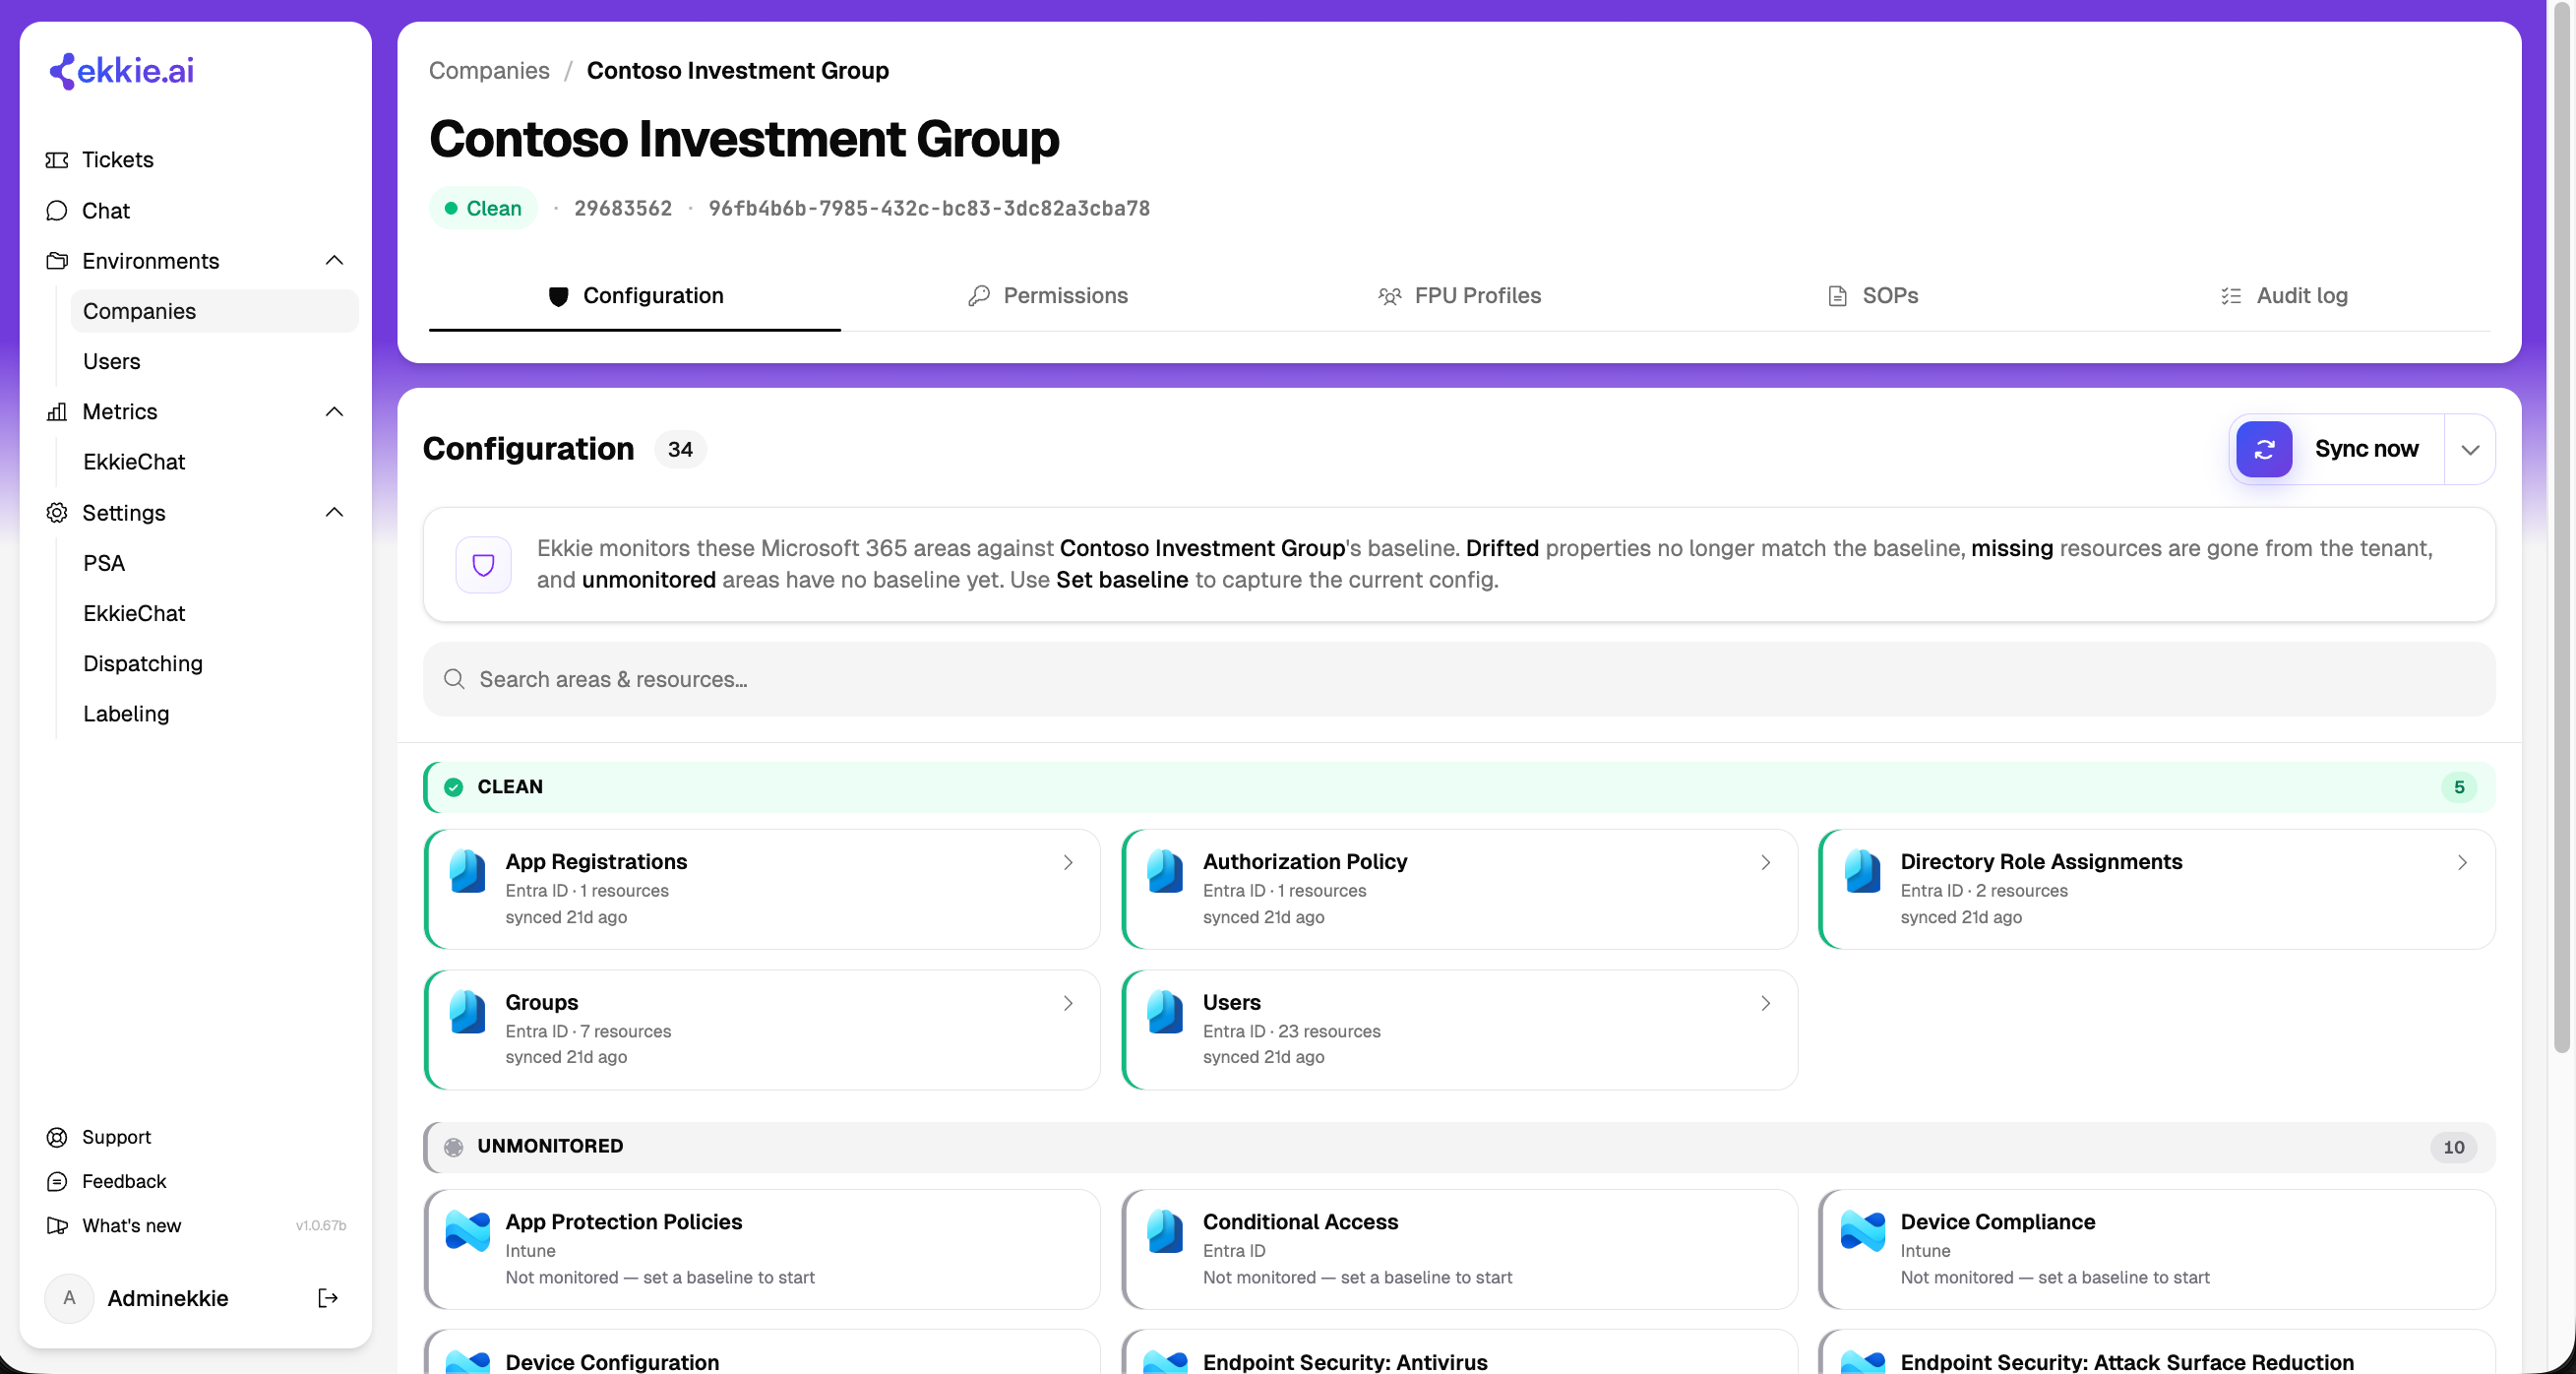Click the What's new megaphone icon

point(57,1225)
